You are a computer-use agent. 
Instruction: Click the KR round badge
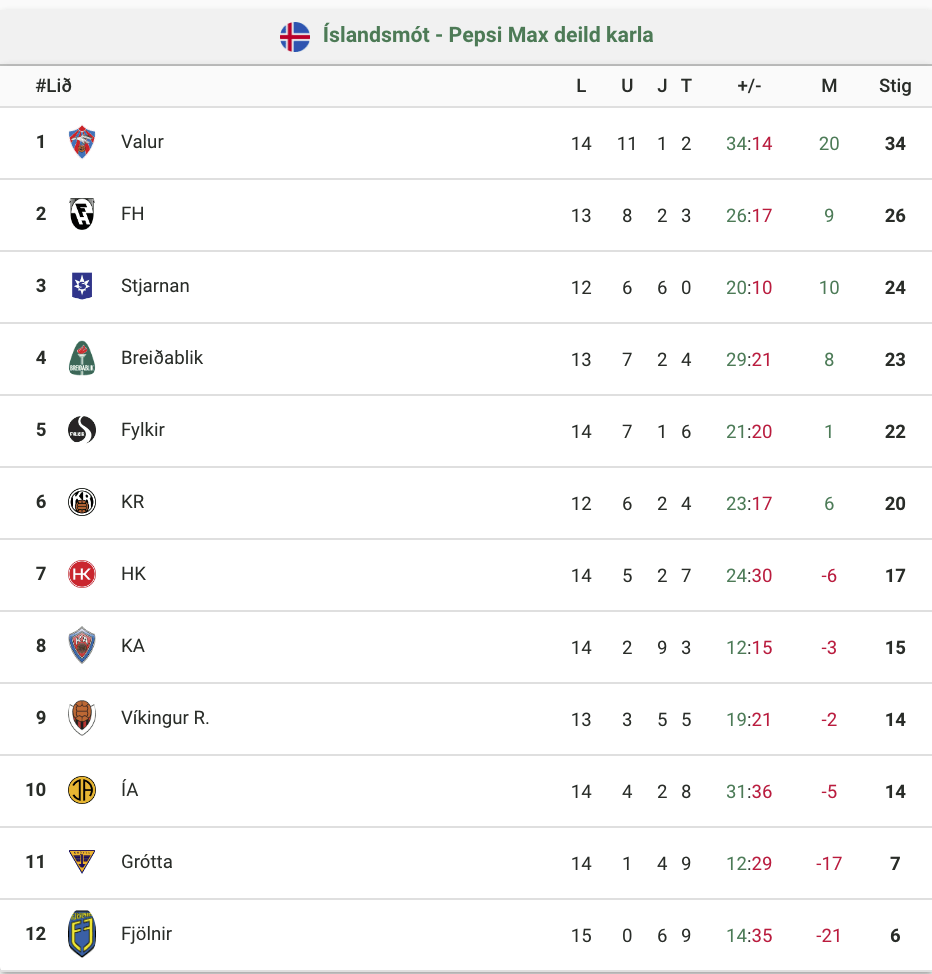coord(81,502)
